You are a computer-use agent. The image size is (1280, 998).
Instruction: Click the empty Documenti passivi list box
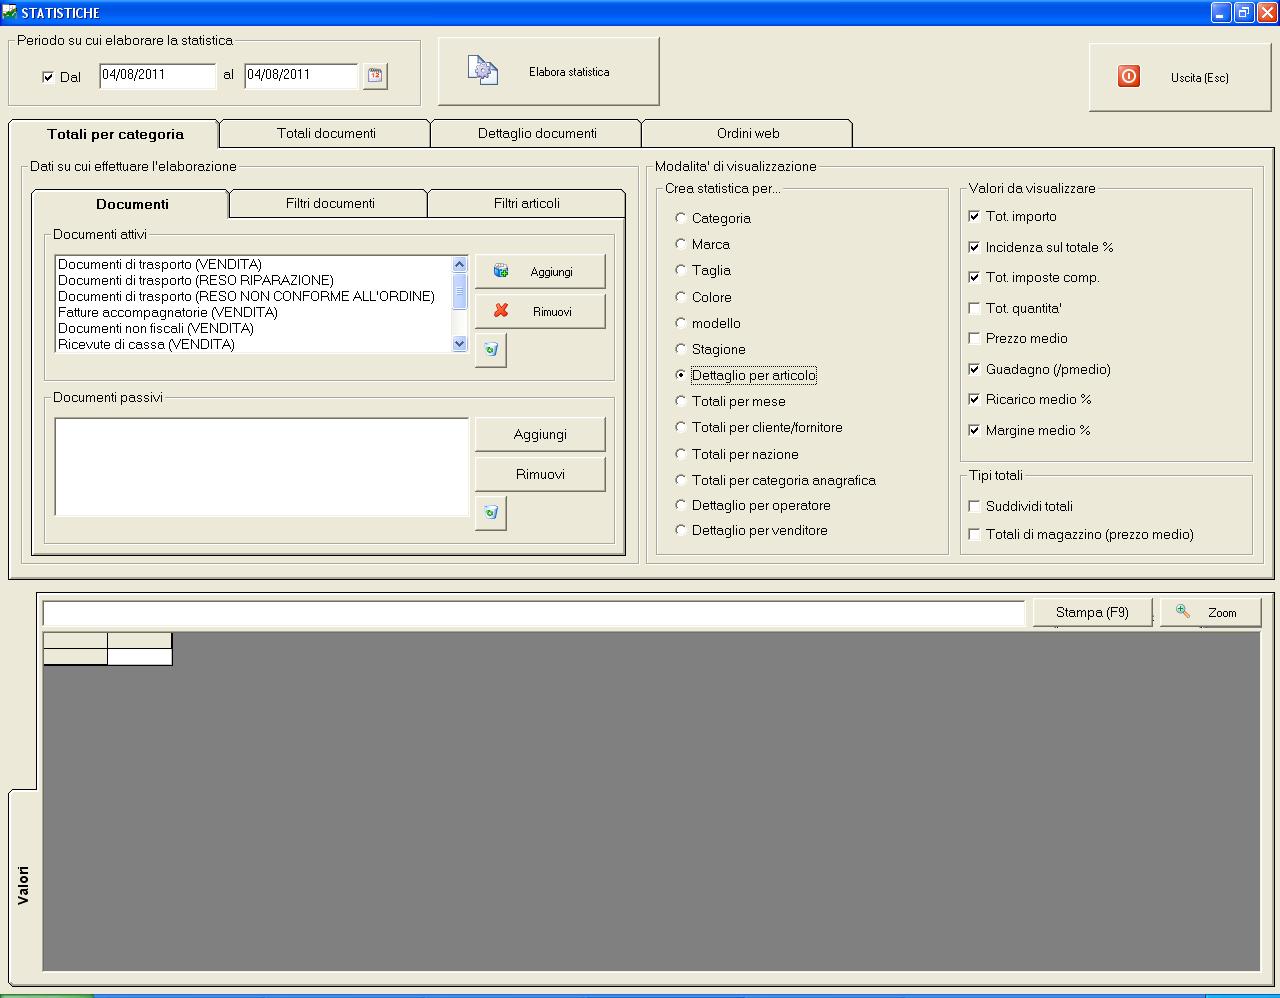click(262, 467)
